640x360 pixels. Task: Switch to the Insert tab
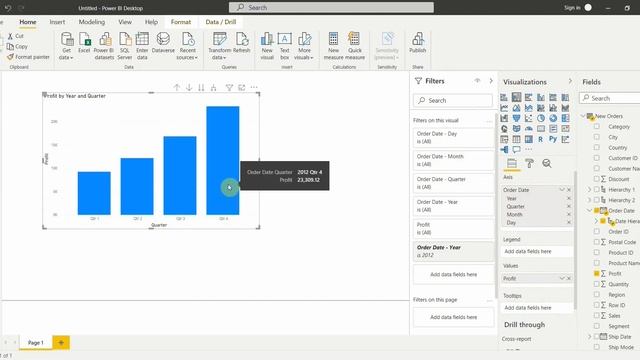coord(57,22)
